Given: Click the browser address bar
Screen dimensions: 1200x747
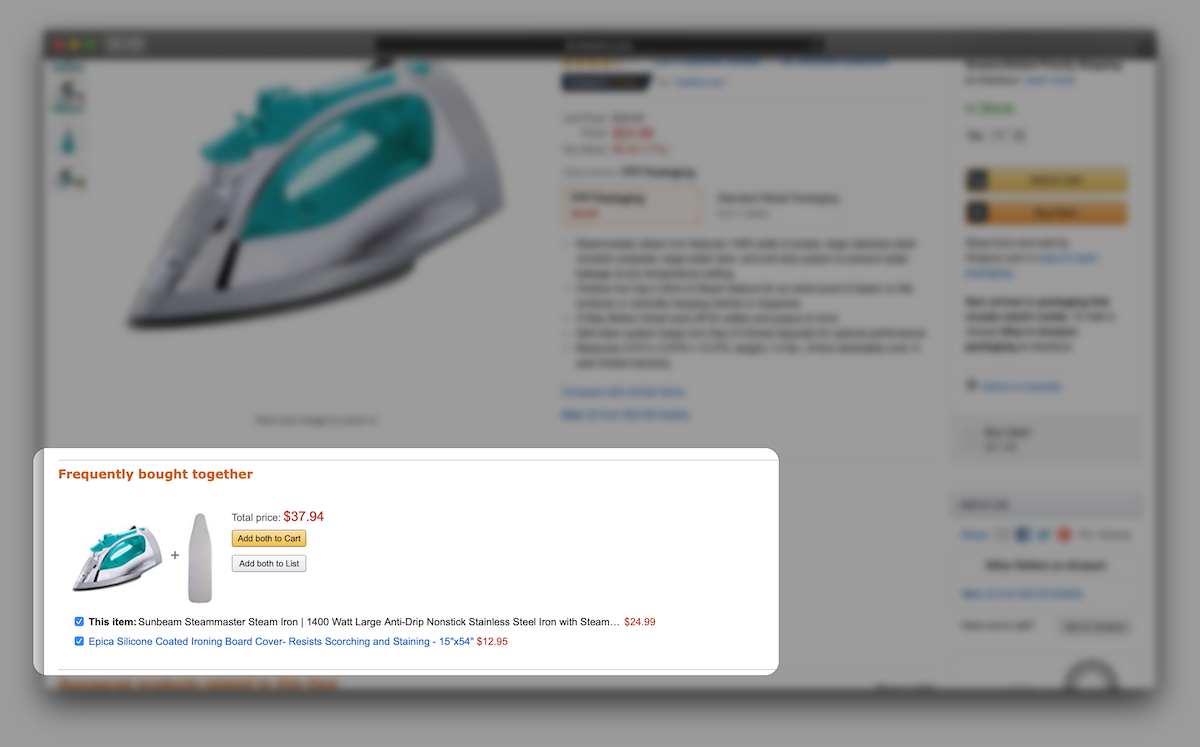Looking at the screenshot, I should tap(600, 45).
